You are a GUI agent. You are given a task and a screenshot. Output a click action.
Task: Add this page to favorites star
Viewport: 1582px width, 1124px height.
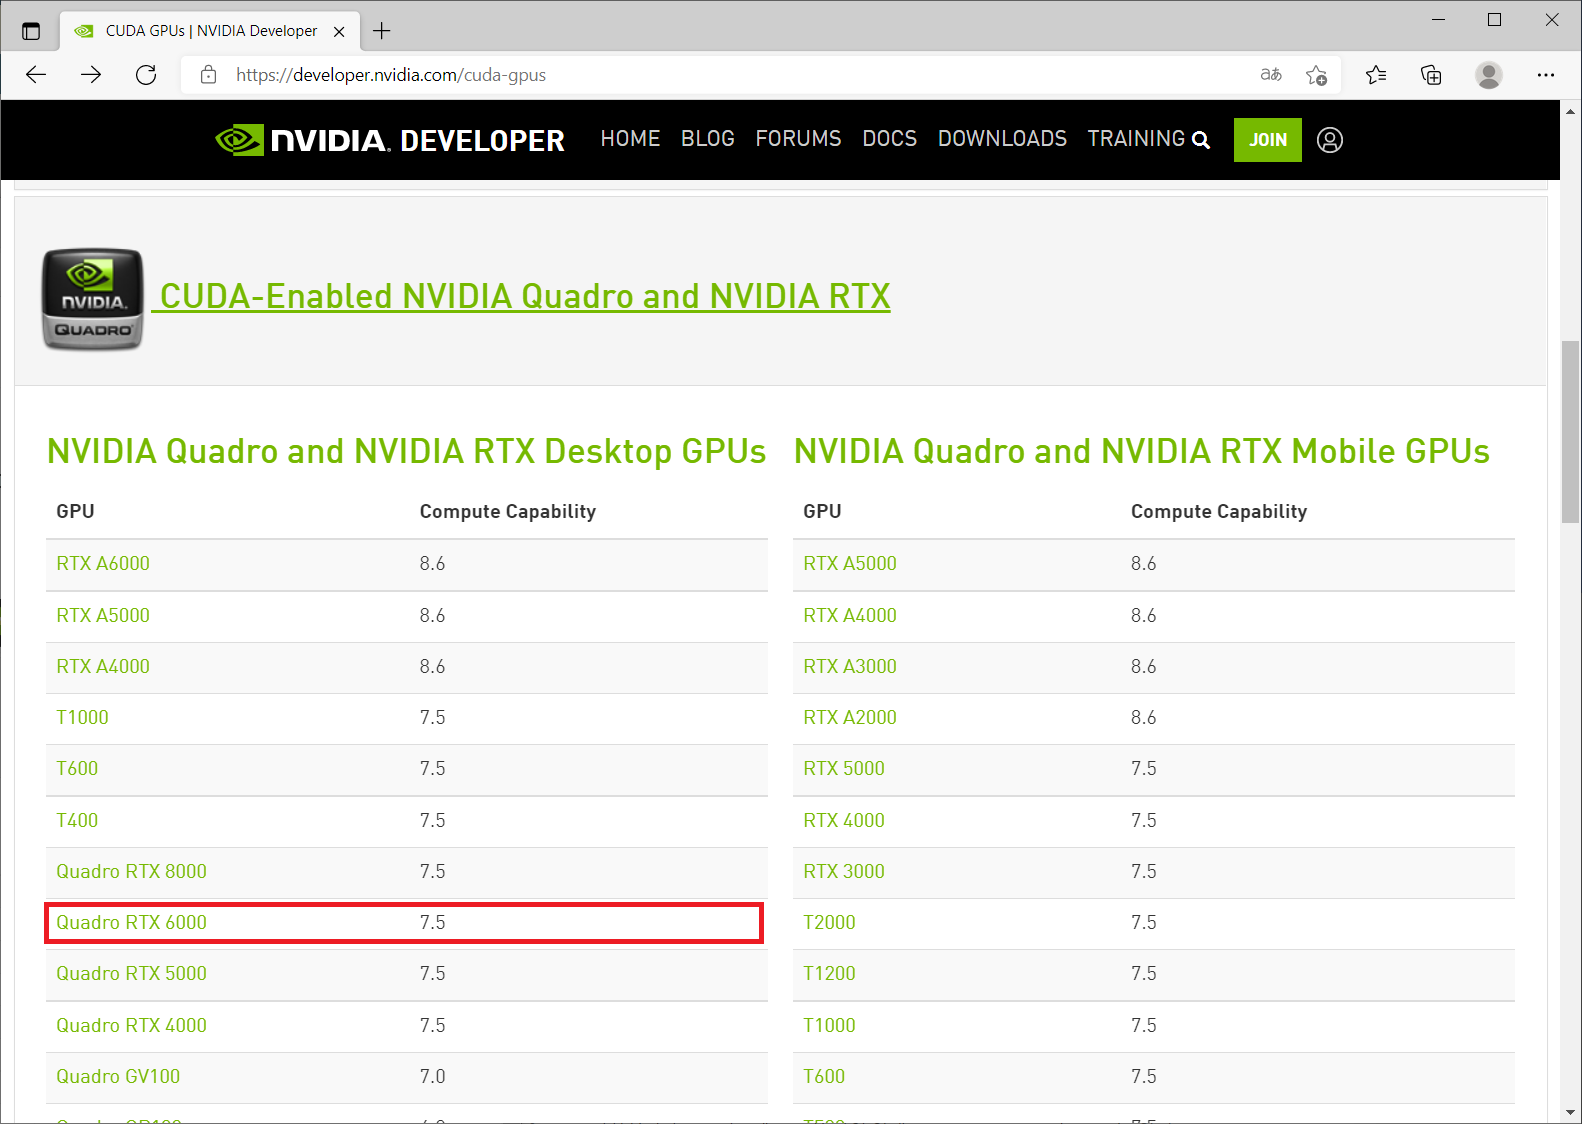pyautogui.click(x=1316, y=75)
